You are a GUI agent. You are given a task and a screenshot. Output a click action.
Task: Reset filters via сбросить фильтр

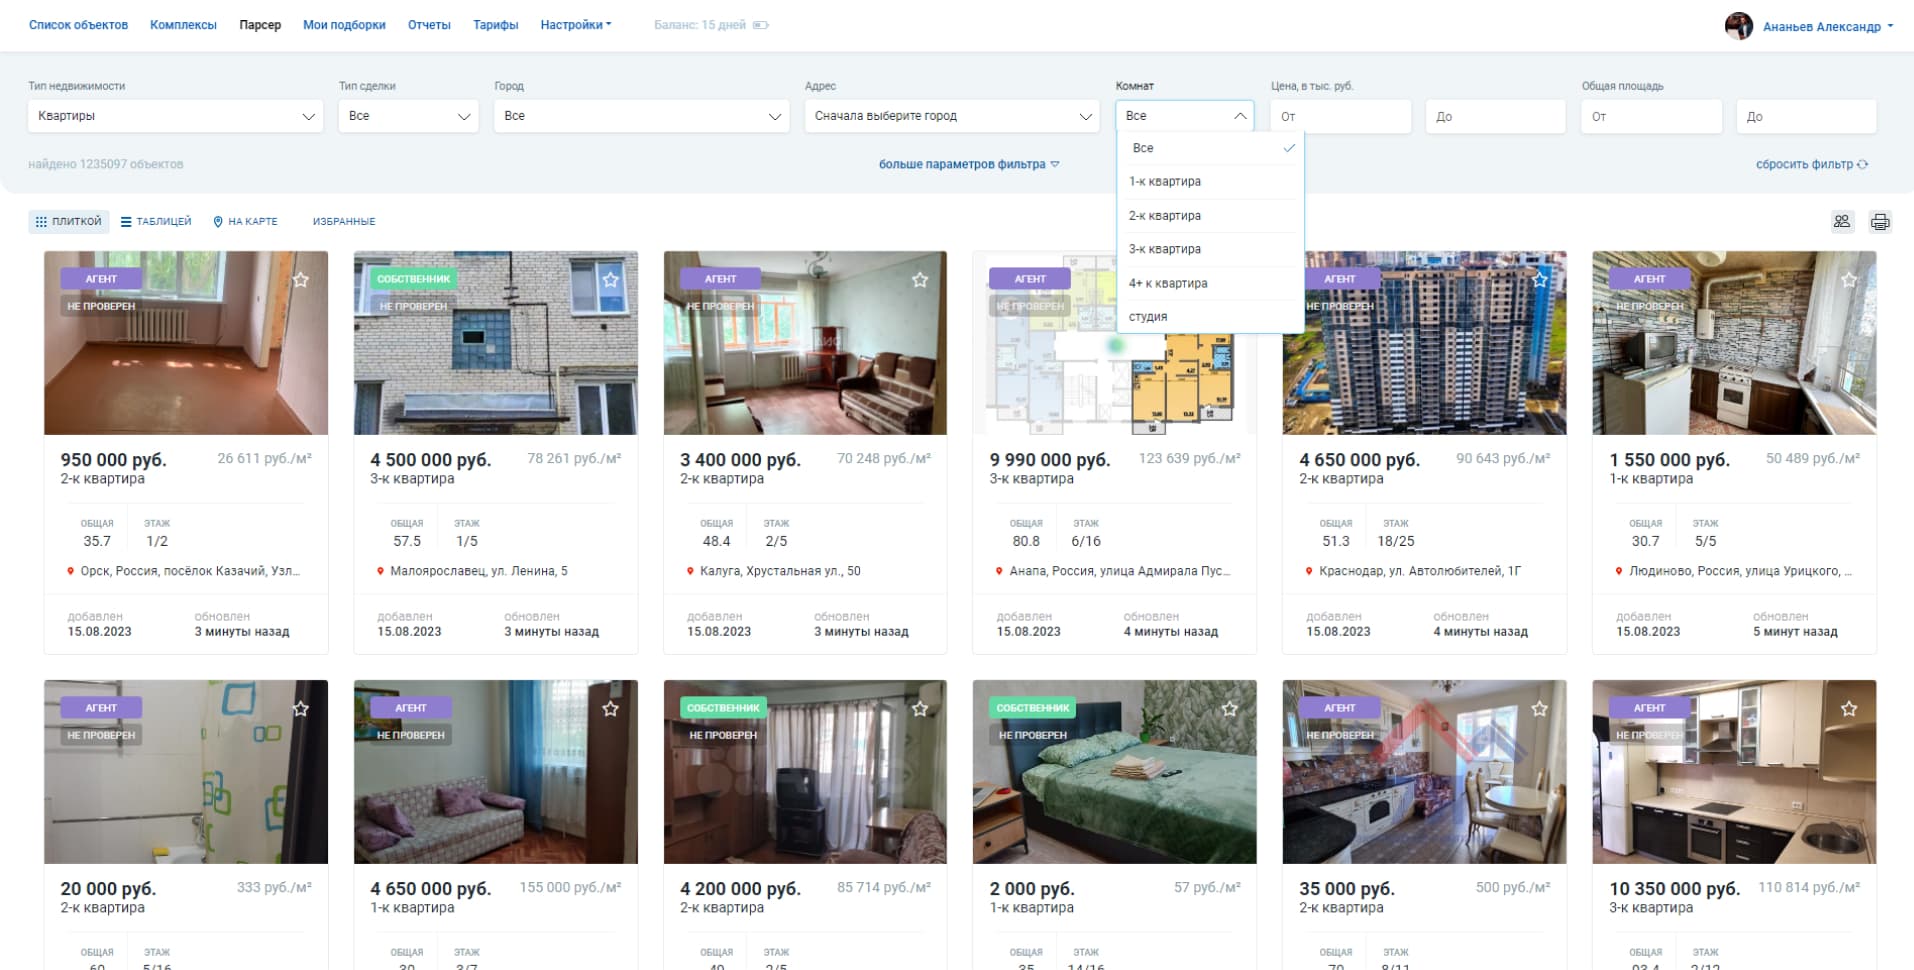tap(1811, 164)
